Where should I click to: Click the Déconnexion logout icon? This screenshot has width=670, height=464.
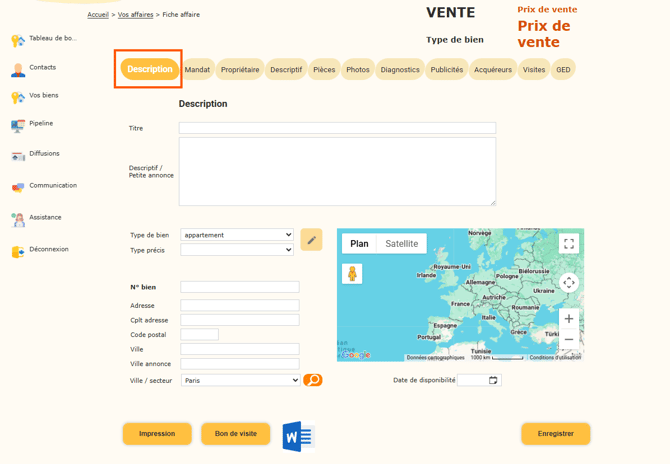pos(18,252)
